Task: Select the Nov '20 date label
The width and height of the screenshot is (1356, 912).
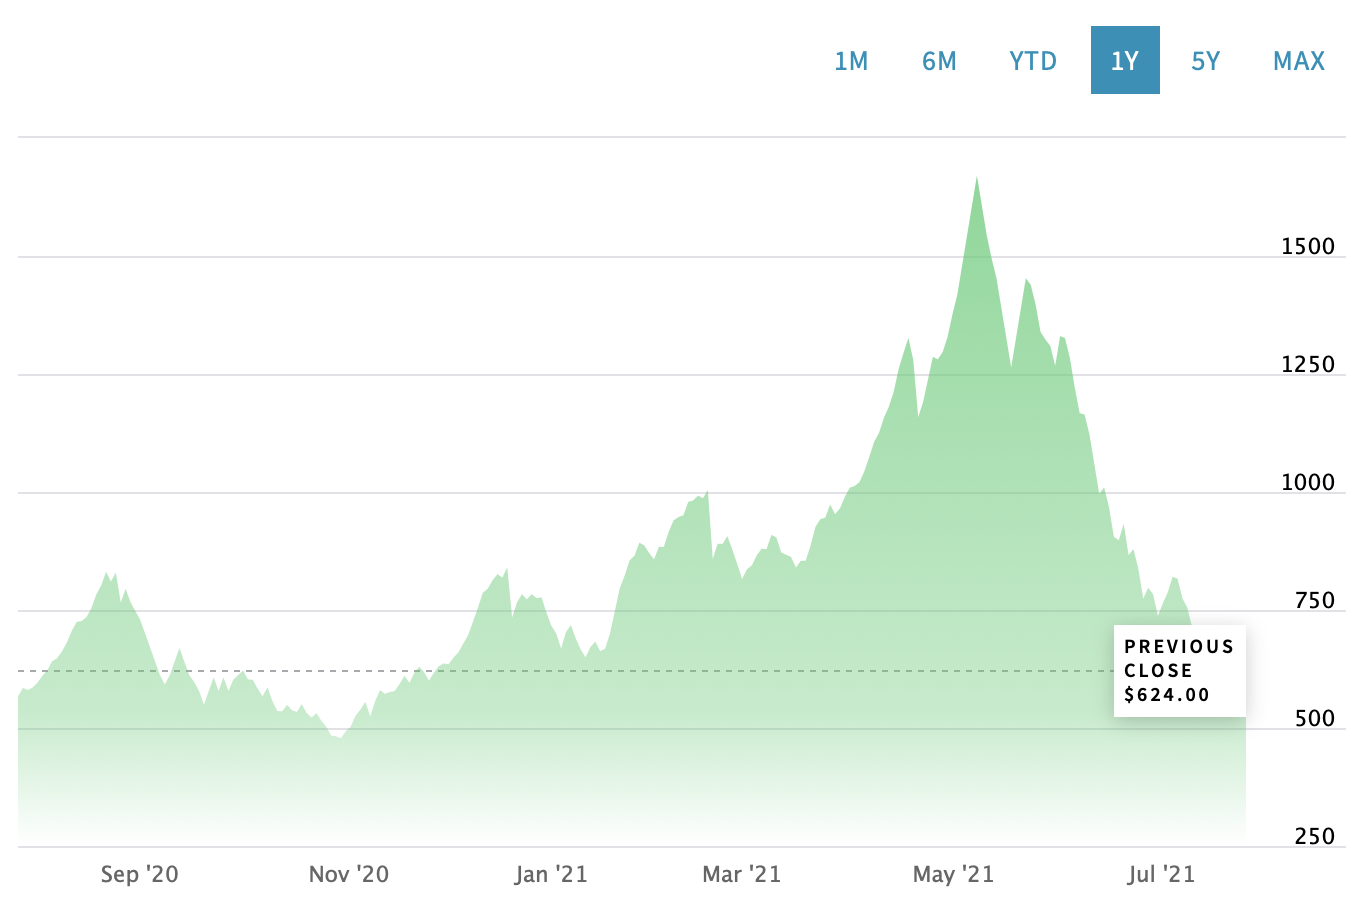Action: point(348,874)
